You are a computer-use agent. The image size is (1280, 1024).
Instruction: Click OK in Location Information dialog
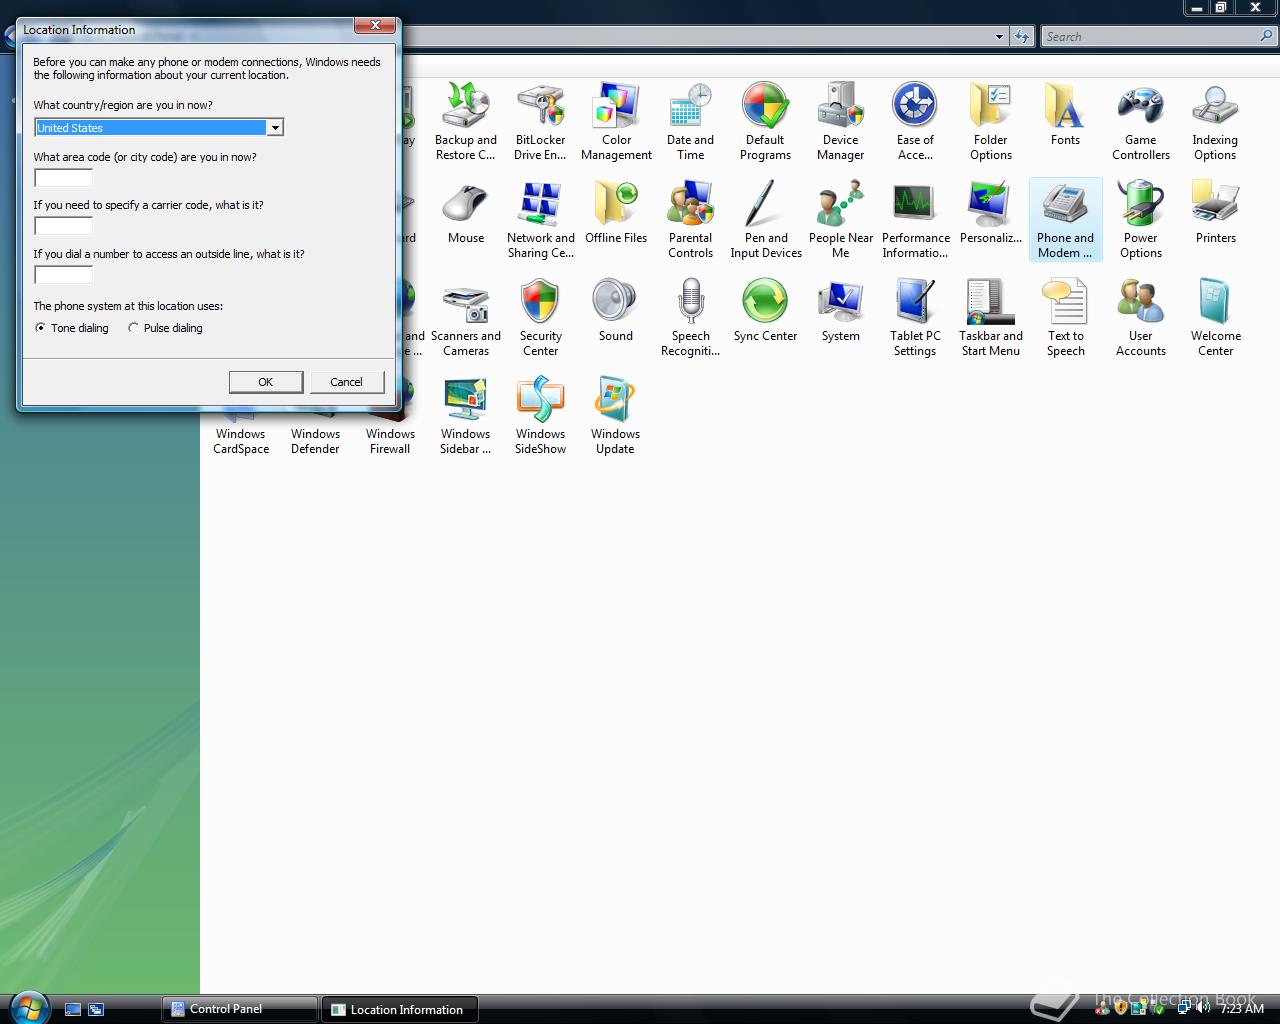[266, 382]
